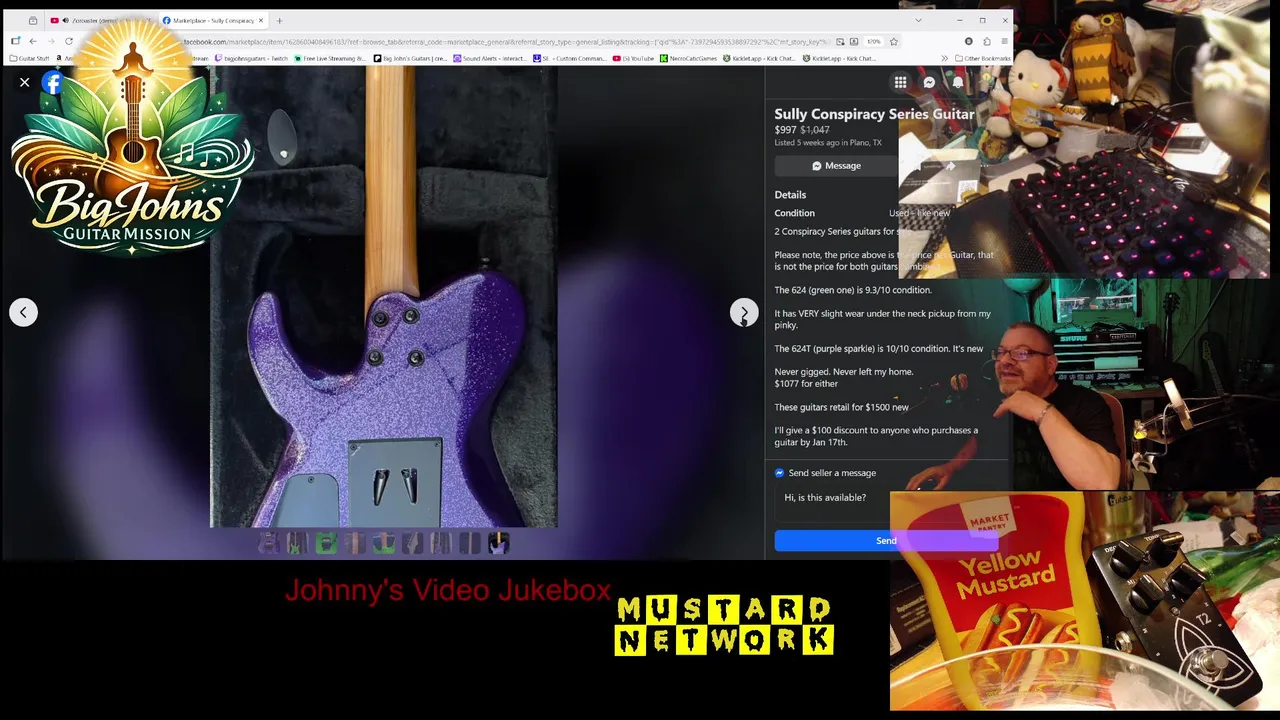The height and width of the screenshot is (720, 1280).
Task: Open the Messenger icon in header
Action: pos(929,82)
